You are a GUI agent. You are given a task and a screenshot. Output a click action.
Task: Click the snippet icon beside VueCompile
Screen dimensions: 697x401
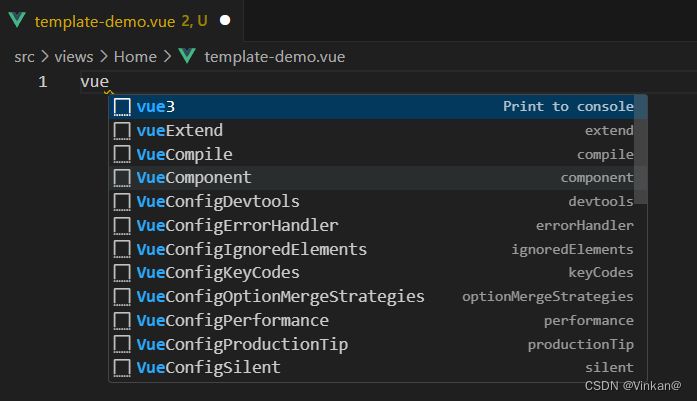point(122,155)
